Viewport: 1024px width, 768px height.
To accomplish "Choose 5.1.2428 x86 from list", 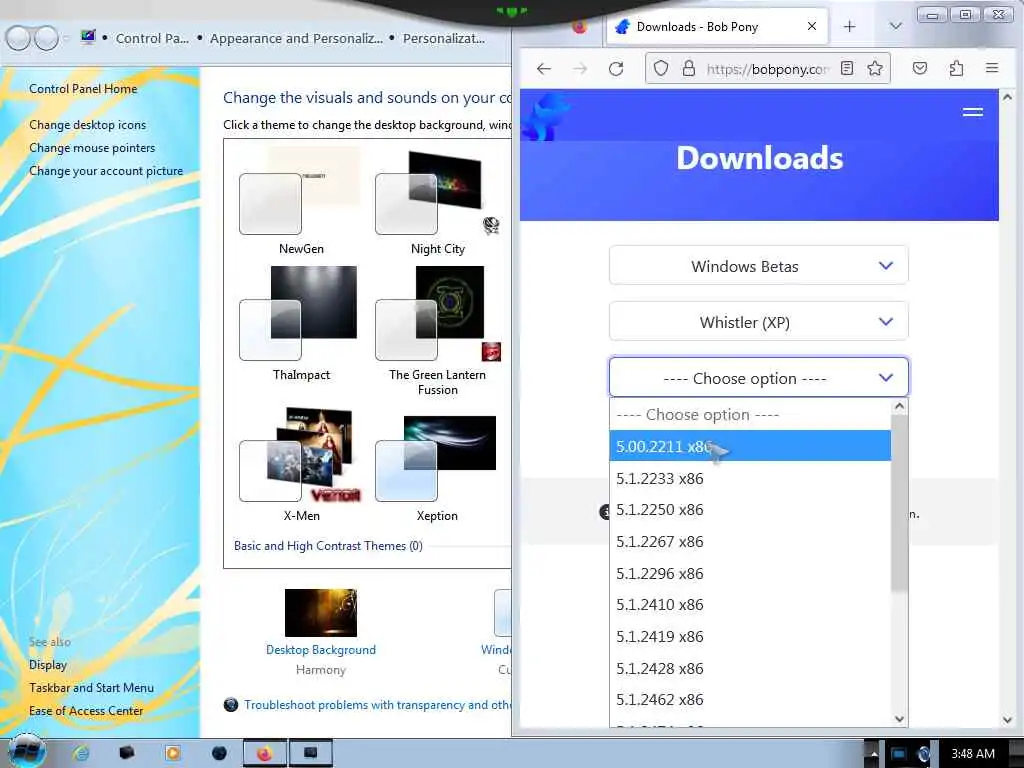I will point(750,668).
